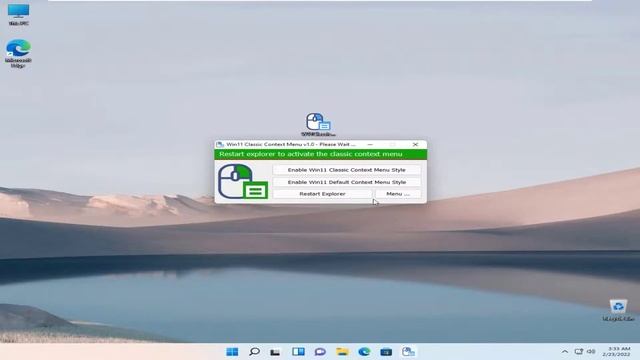The width and height of the screenshot is (640, 360).
Task: Close the Win11 Classic Context Menu window
Action: coord(415,144)
